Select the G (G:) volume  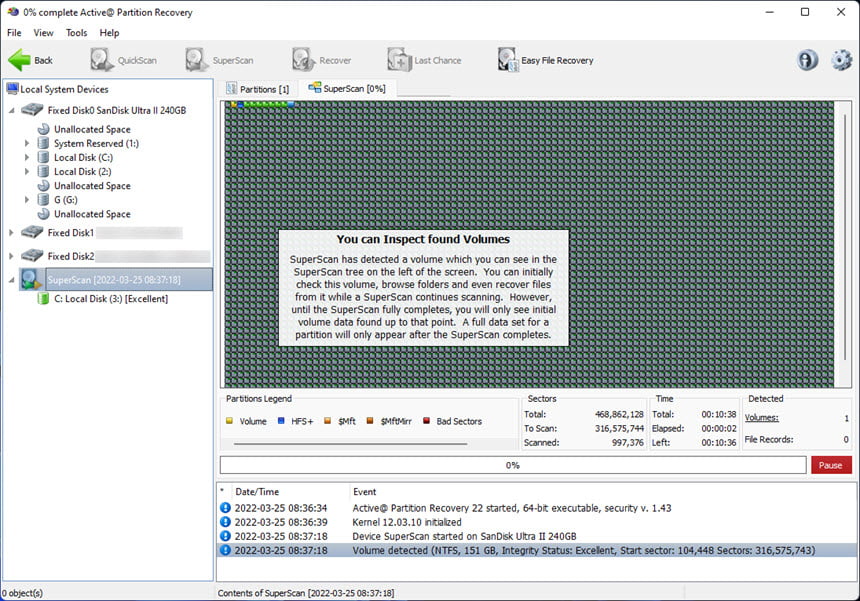pyautogui.click(x=66, y=200)
